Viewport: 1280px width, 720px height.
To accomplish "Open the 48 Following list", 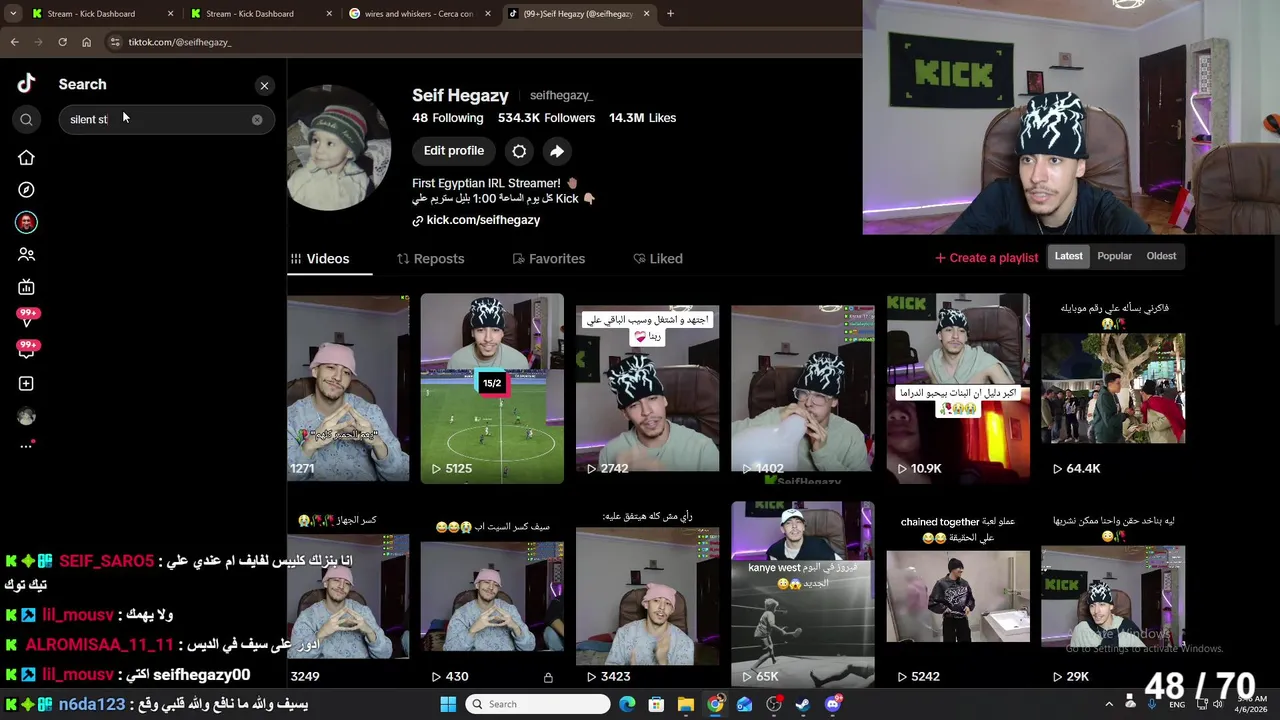I will [447, 118].
